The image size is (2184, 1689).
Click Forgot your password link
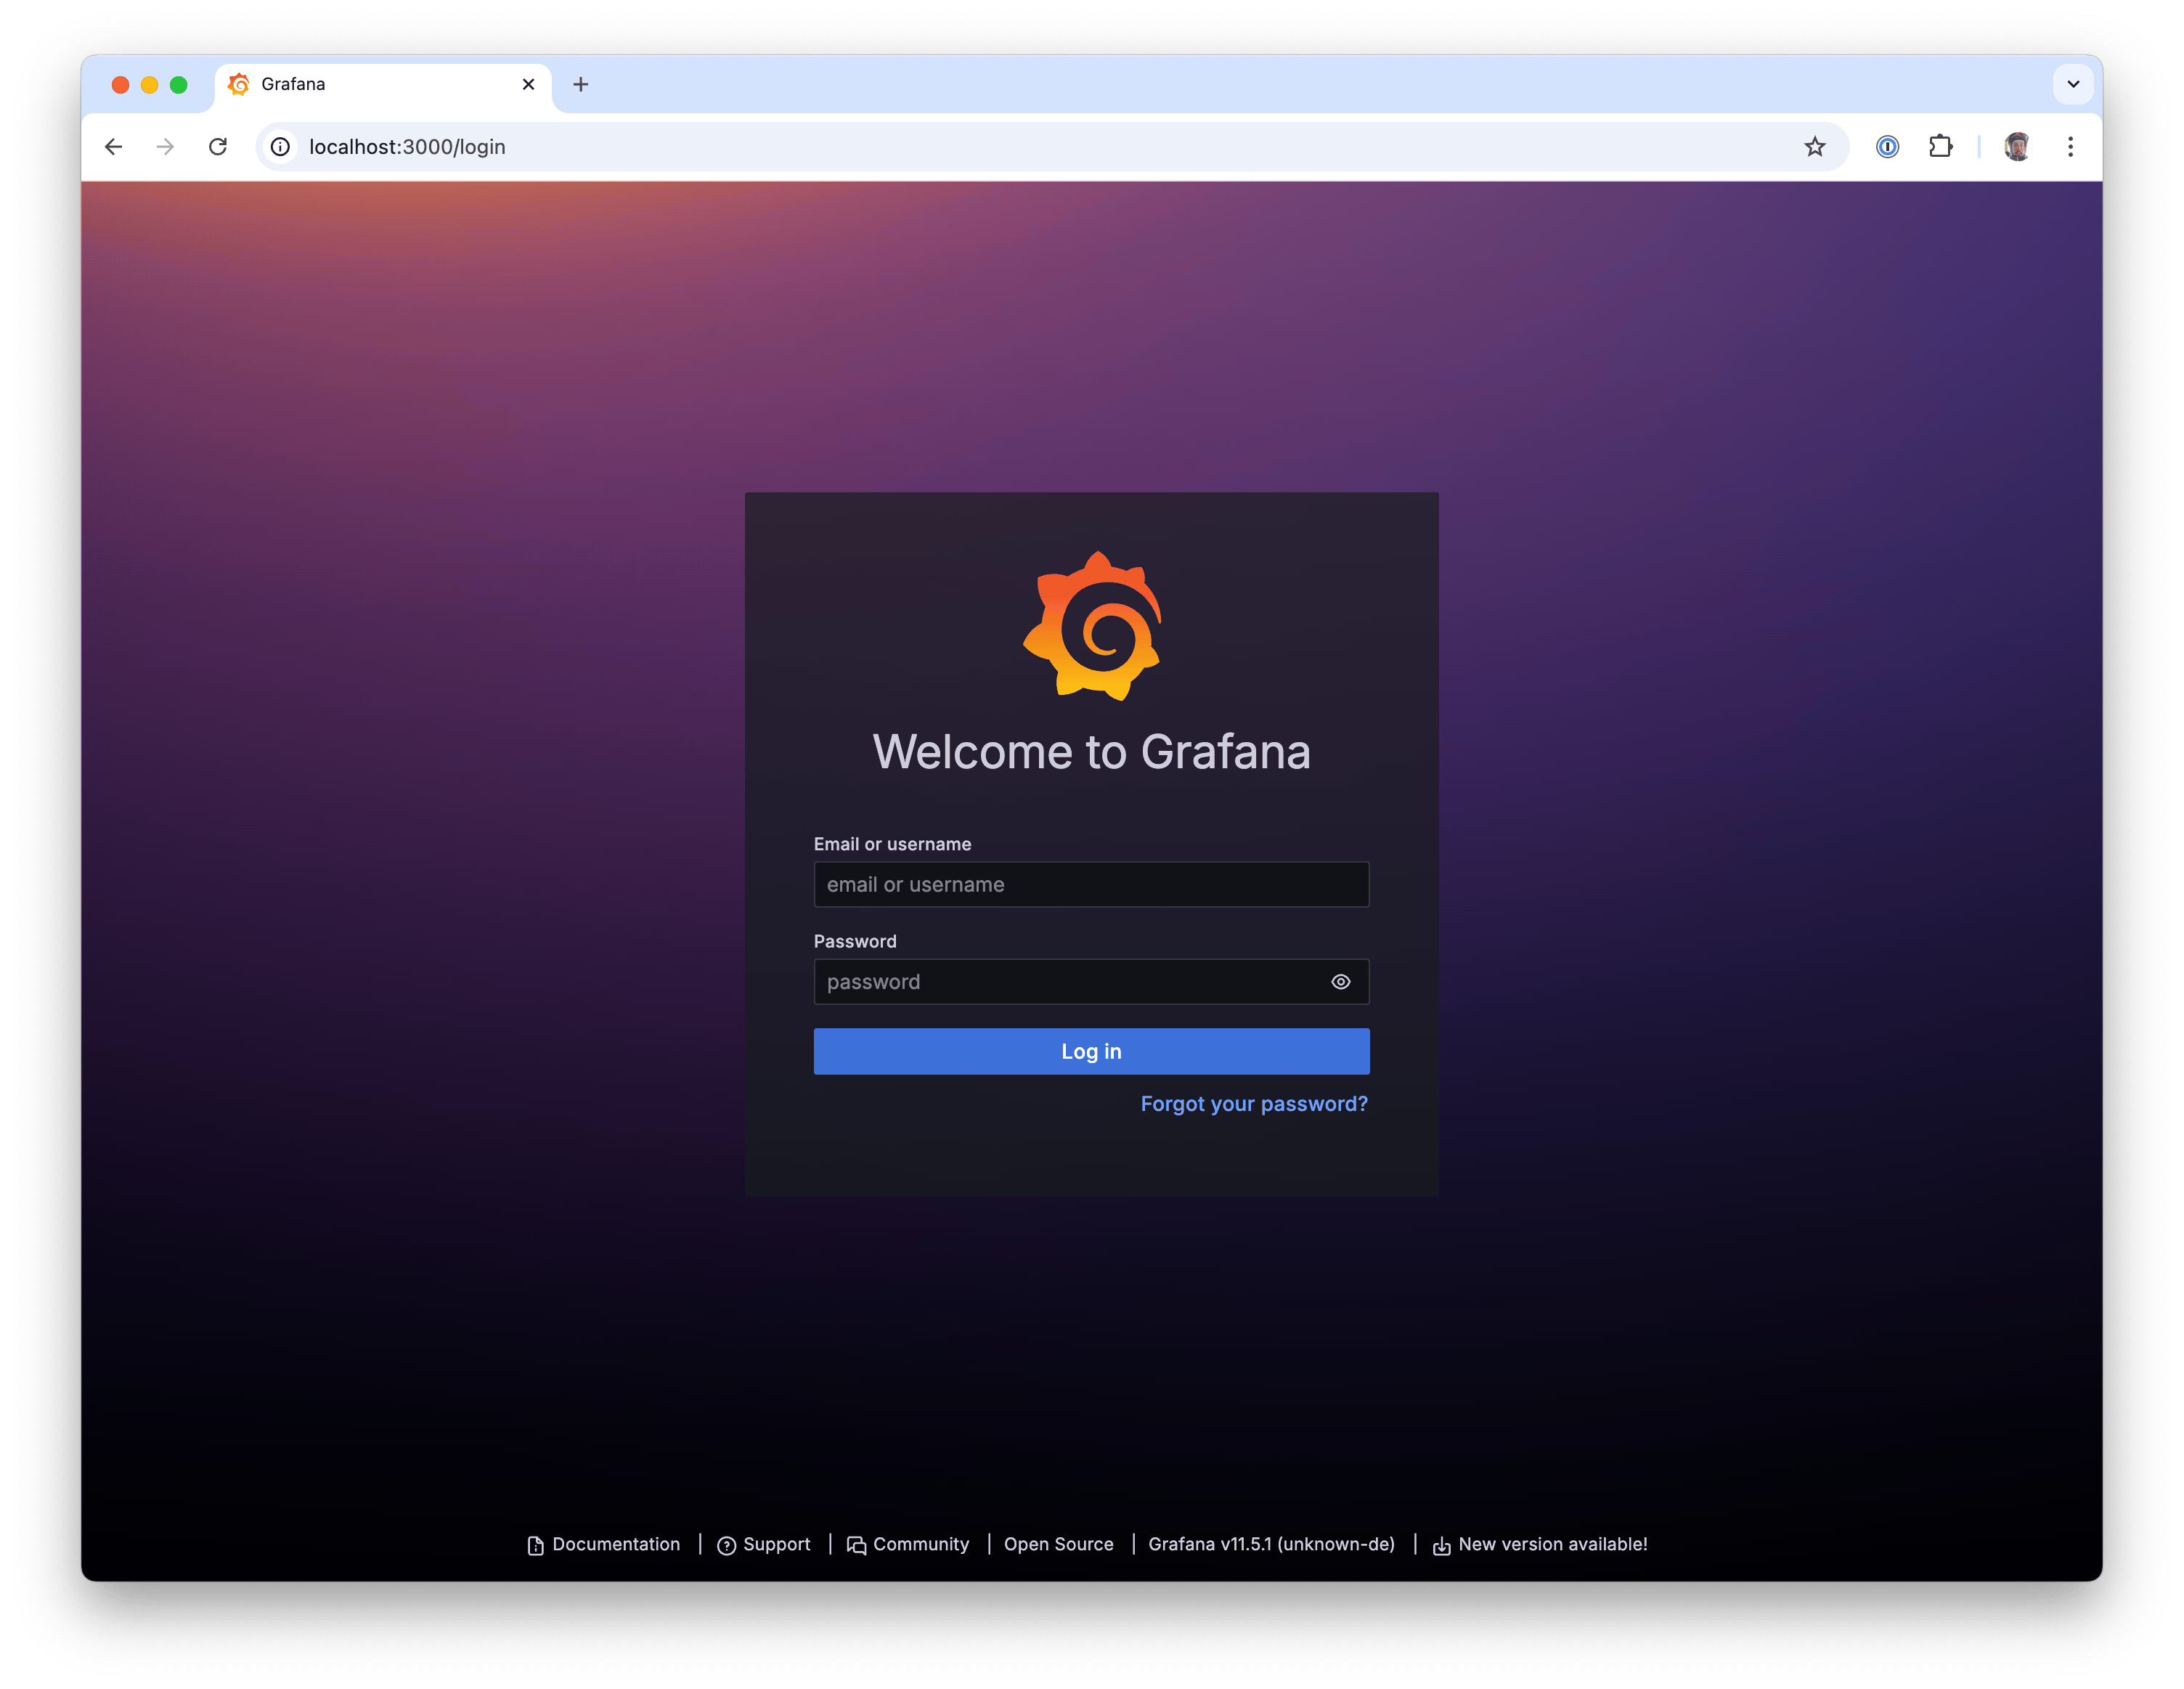1253,1104
